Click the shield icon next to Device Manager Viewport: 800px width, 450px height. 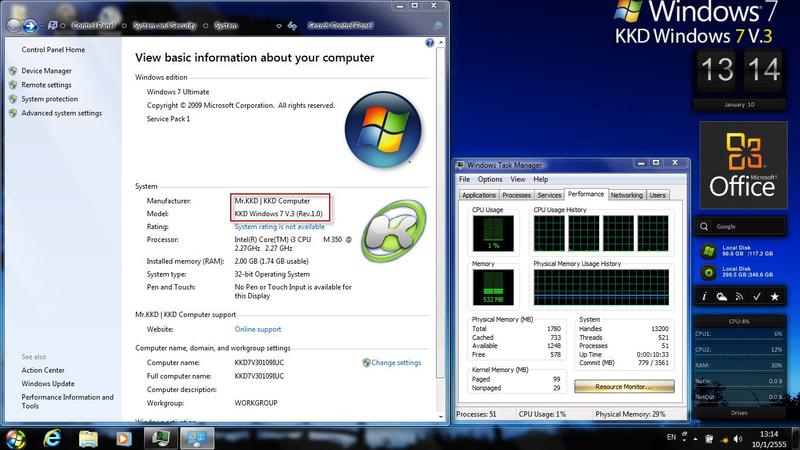pyautogui.click(x=13, y=71)
